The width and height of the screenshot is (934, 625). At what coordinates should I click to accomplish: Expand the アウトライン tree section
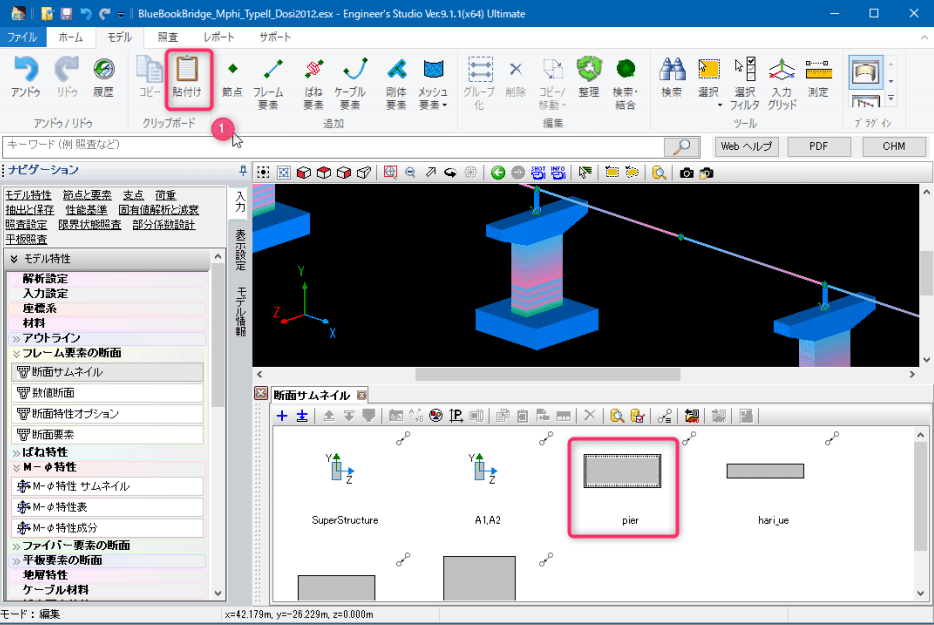pyautogui.click(x=17, y=338)
